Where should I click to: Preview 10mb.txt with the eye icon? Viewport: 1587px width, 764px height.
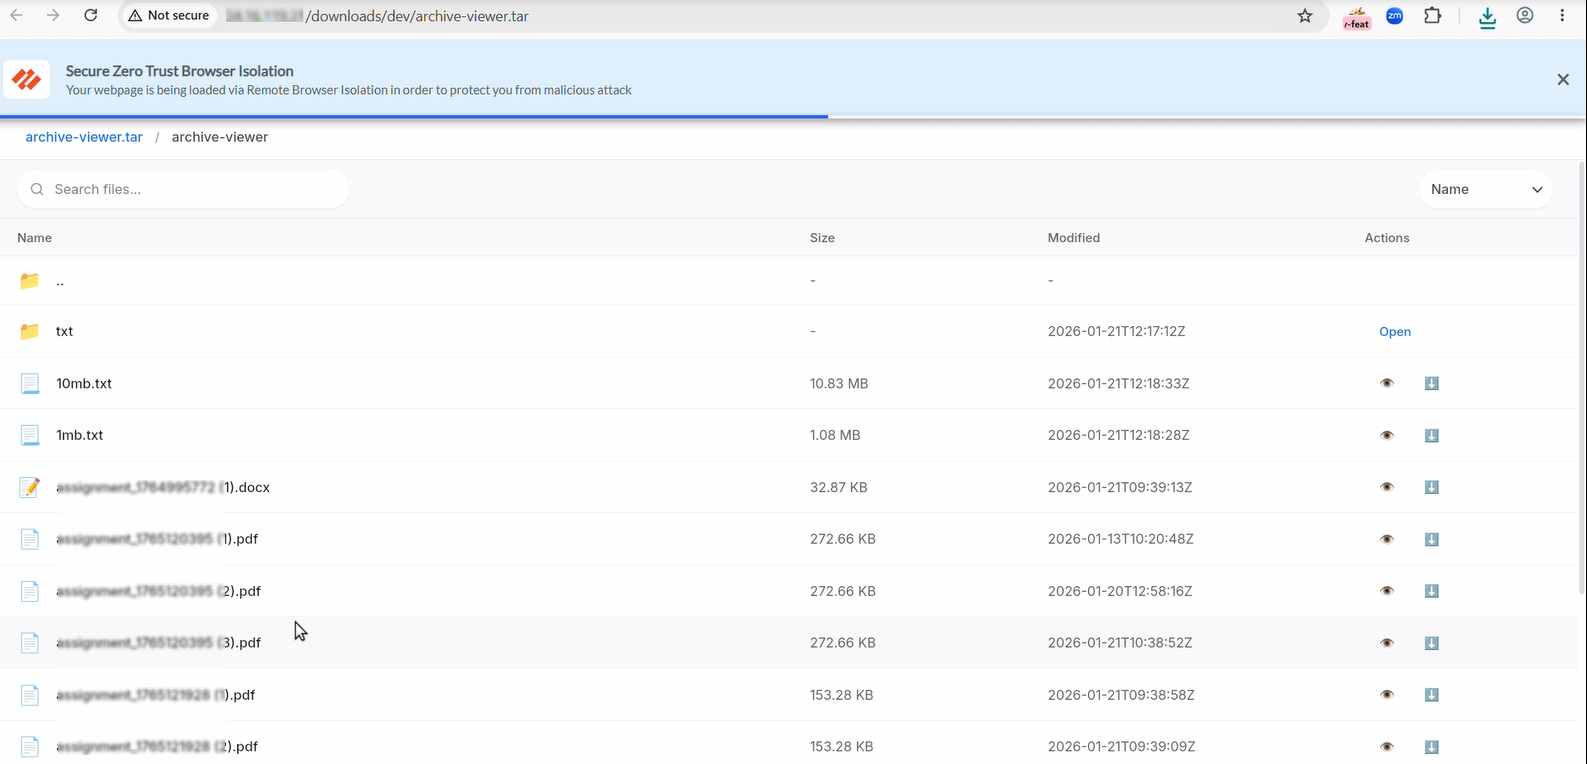point(1387,383)
